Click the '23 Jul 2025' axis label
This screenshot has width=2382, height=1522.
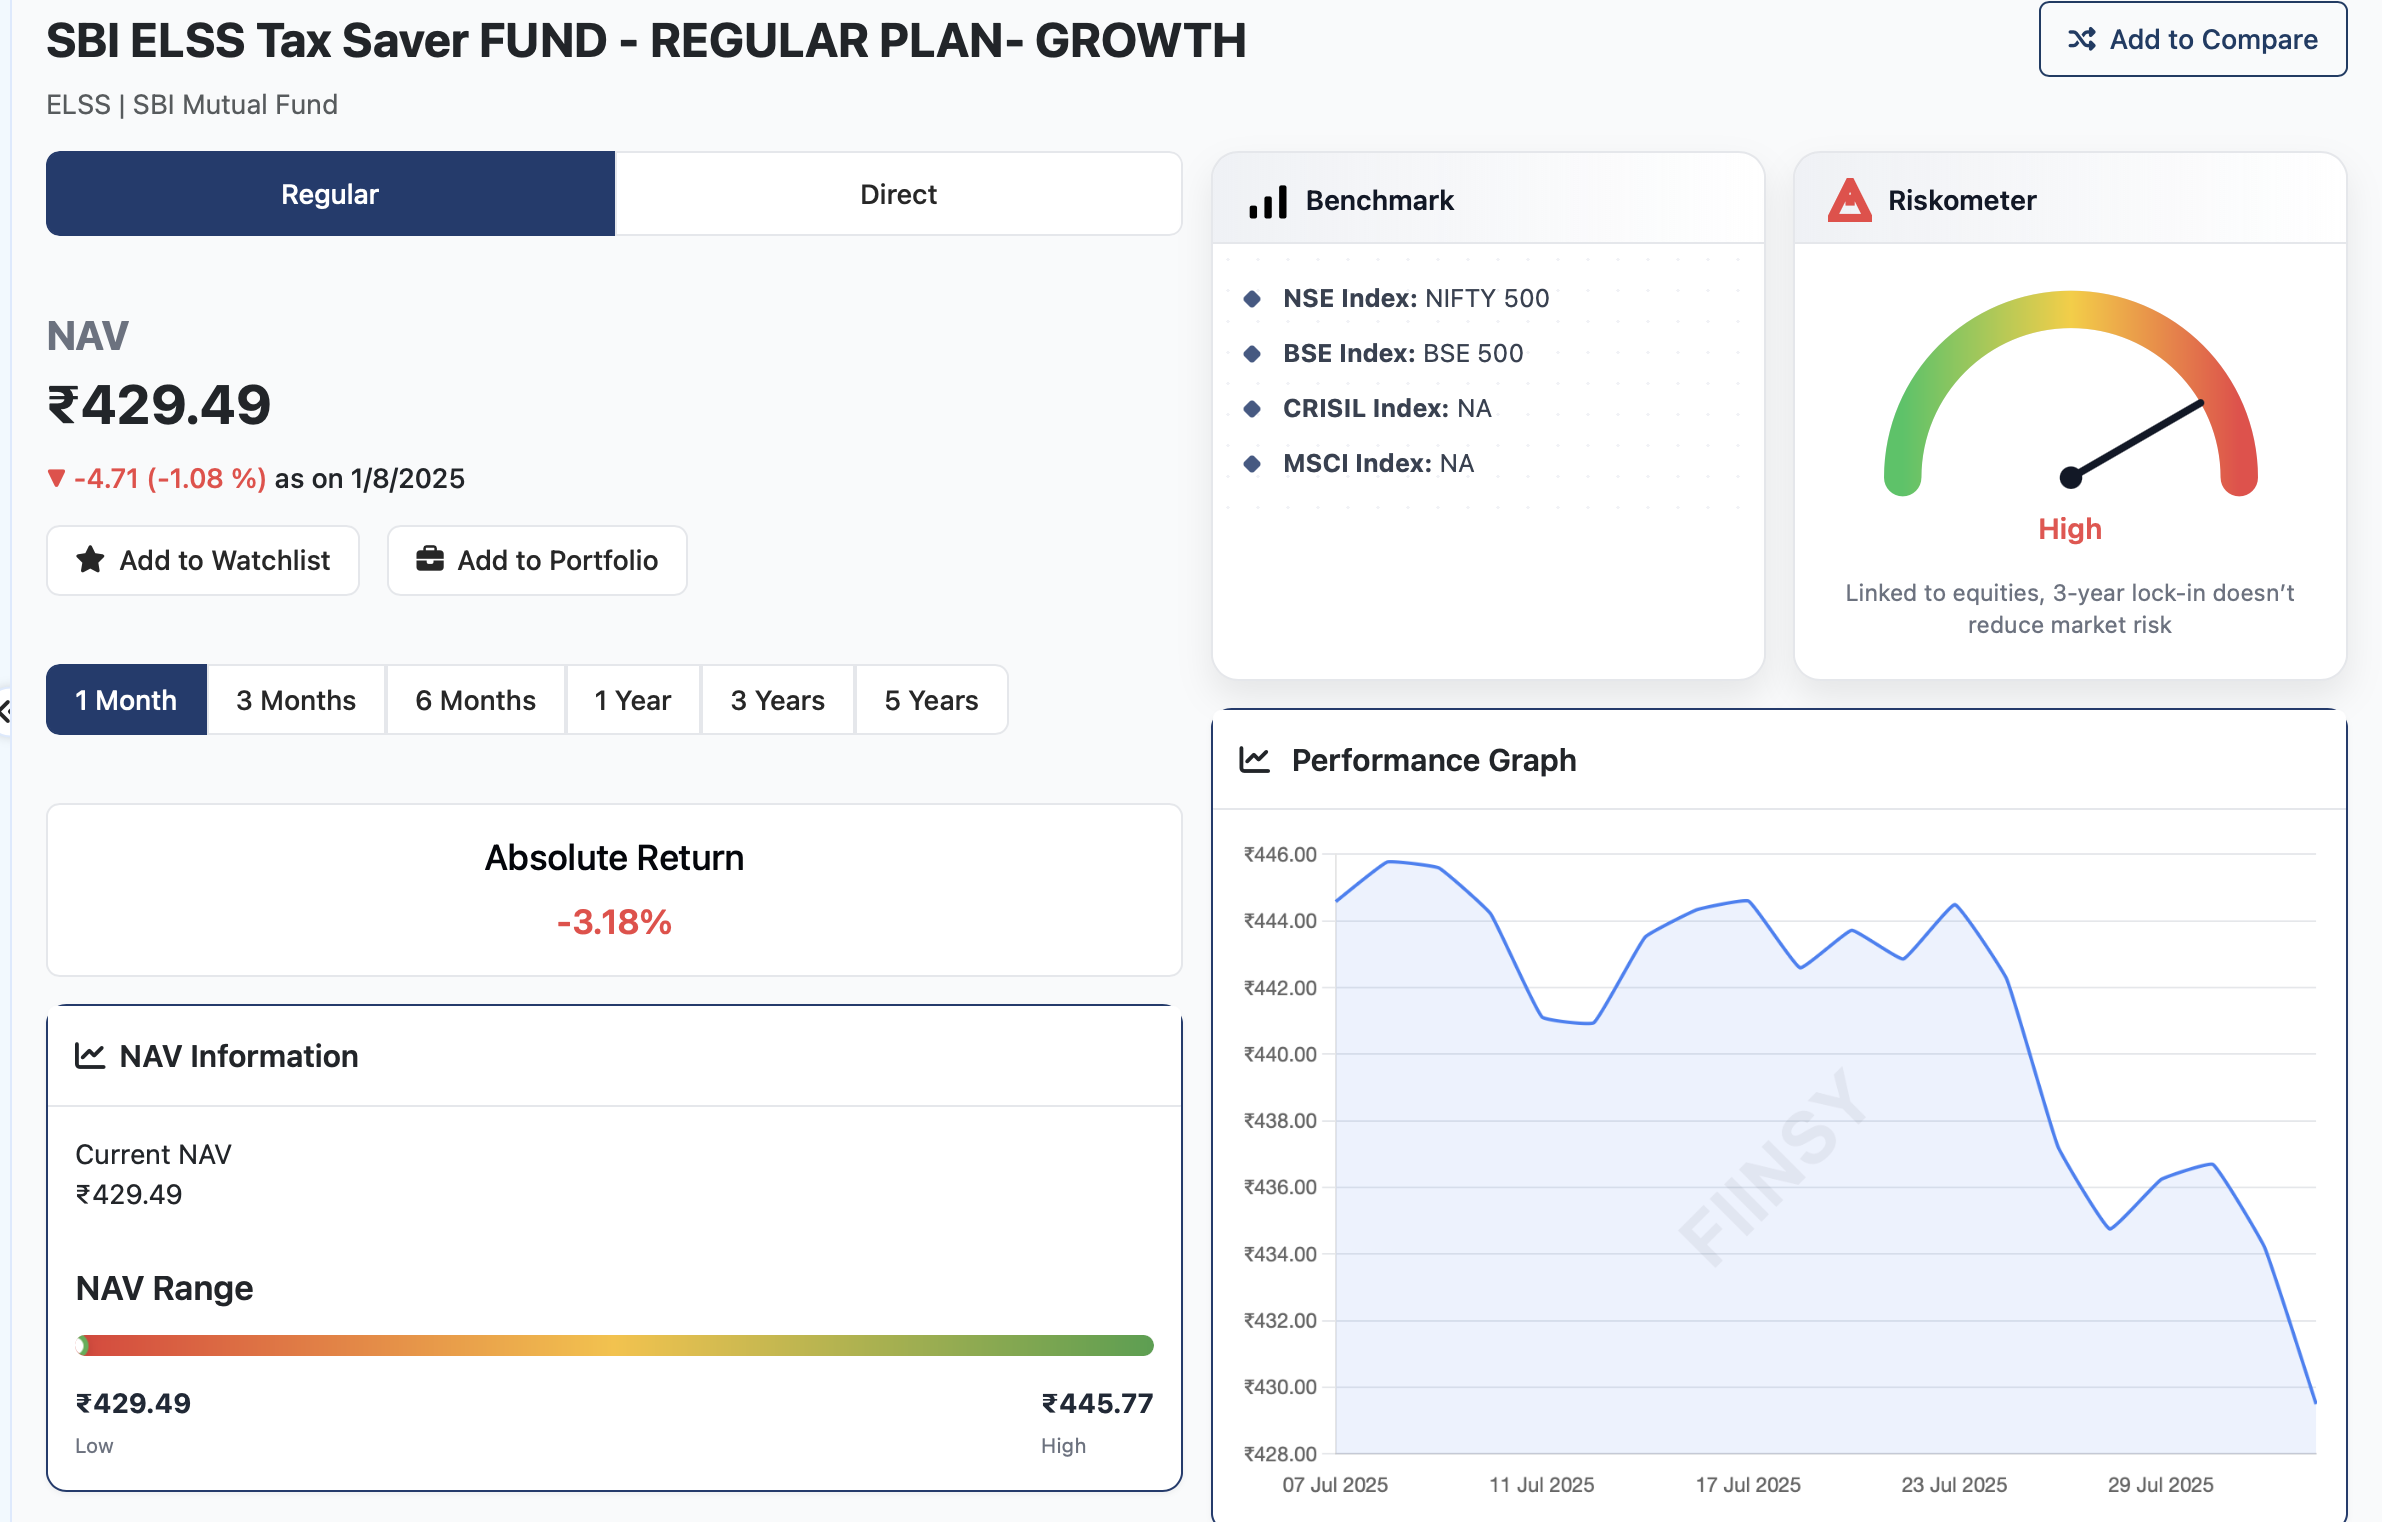tap(1954, 1485)
